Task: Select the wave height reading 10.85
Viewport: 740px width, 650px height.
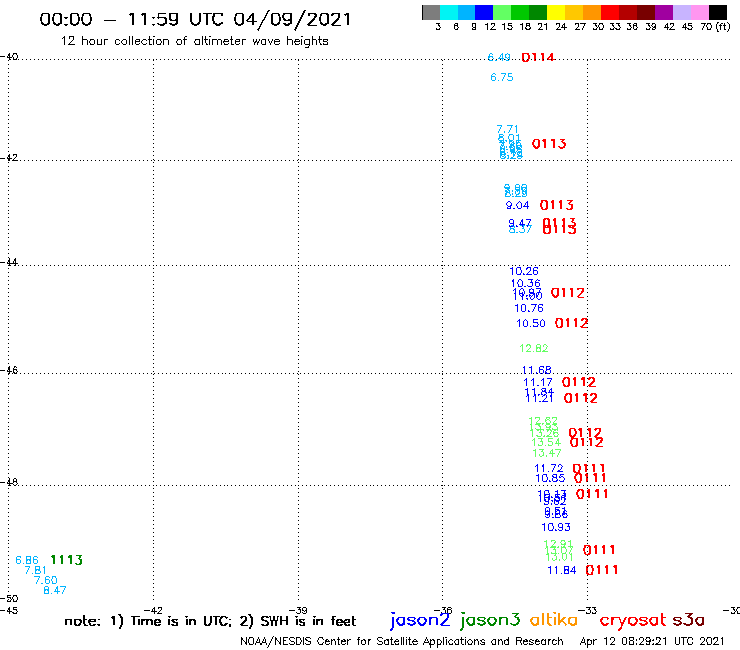Action: (x=550, y=478)
